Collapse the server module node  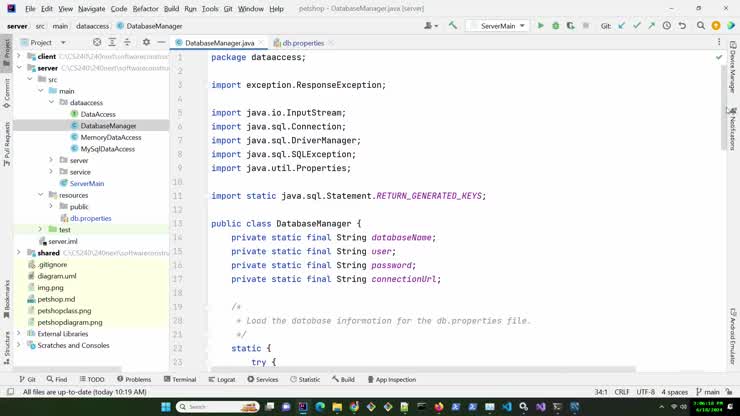(x=19, y=68)
